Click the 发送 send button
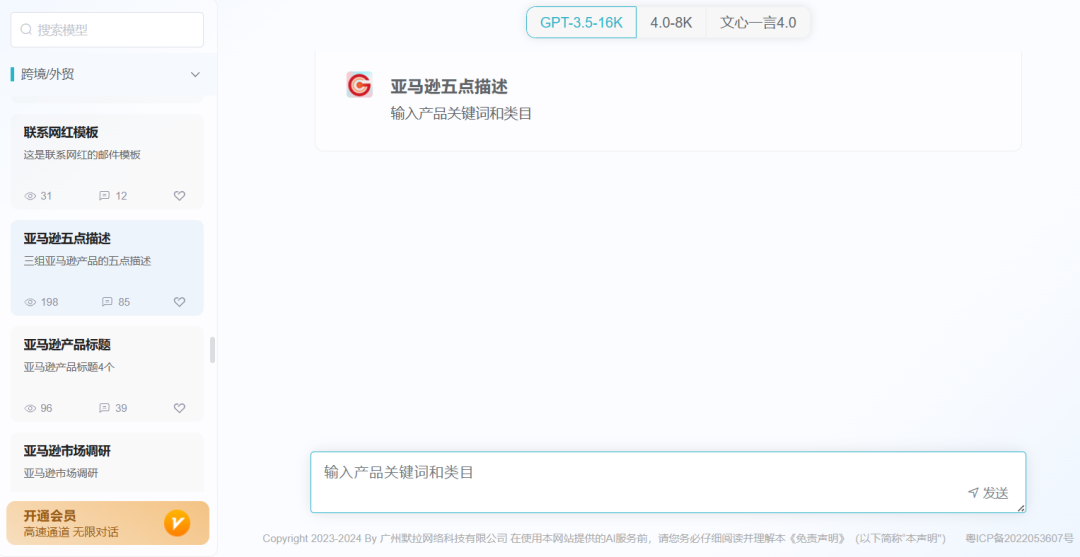 pos(988,493)
